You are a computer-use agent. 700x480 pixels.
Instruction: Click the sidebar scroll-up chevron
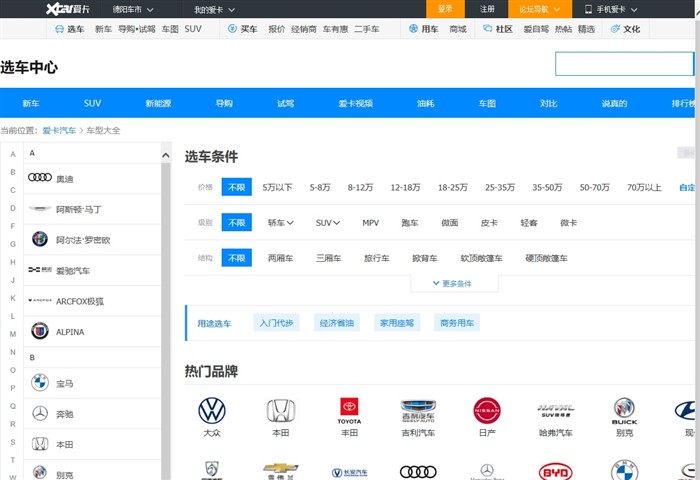pyautogui.click(x=166, y=155)
